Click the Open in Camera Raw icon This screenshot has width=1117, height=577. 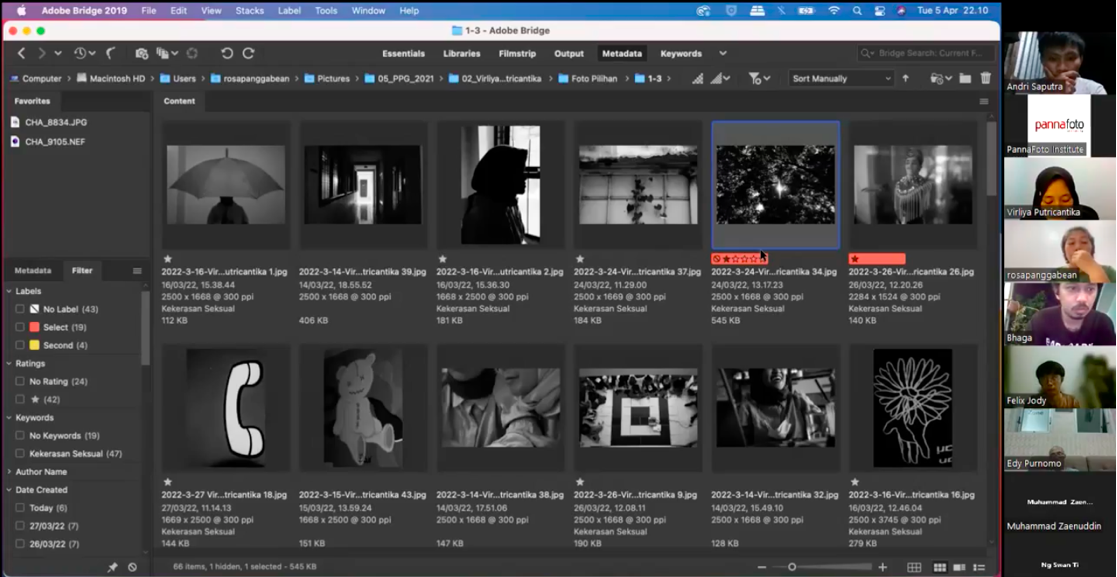(192, 53)
